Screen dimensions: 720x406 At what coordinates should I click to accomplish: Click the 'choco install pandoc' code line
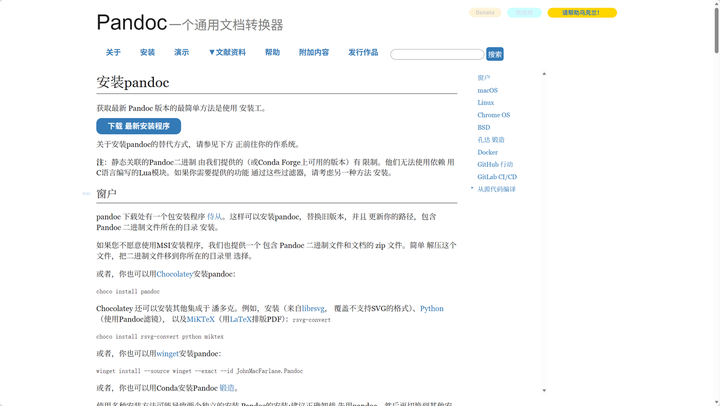tap(128, 292)
